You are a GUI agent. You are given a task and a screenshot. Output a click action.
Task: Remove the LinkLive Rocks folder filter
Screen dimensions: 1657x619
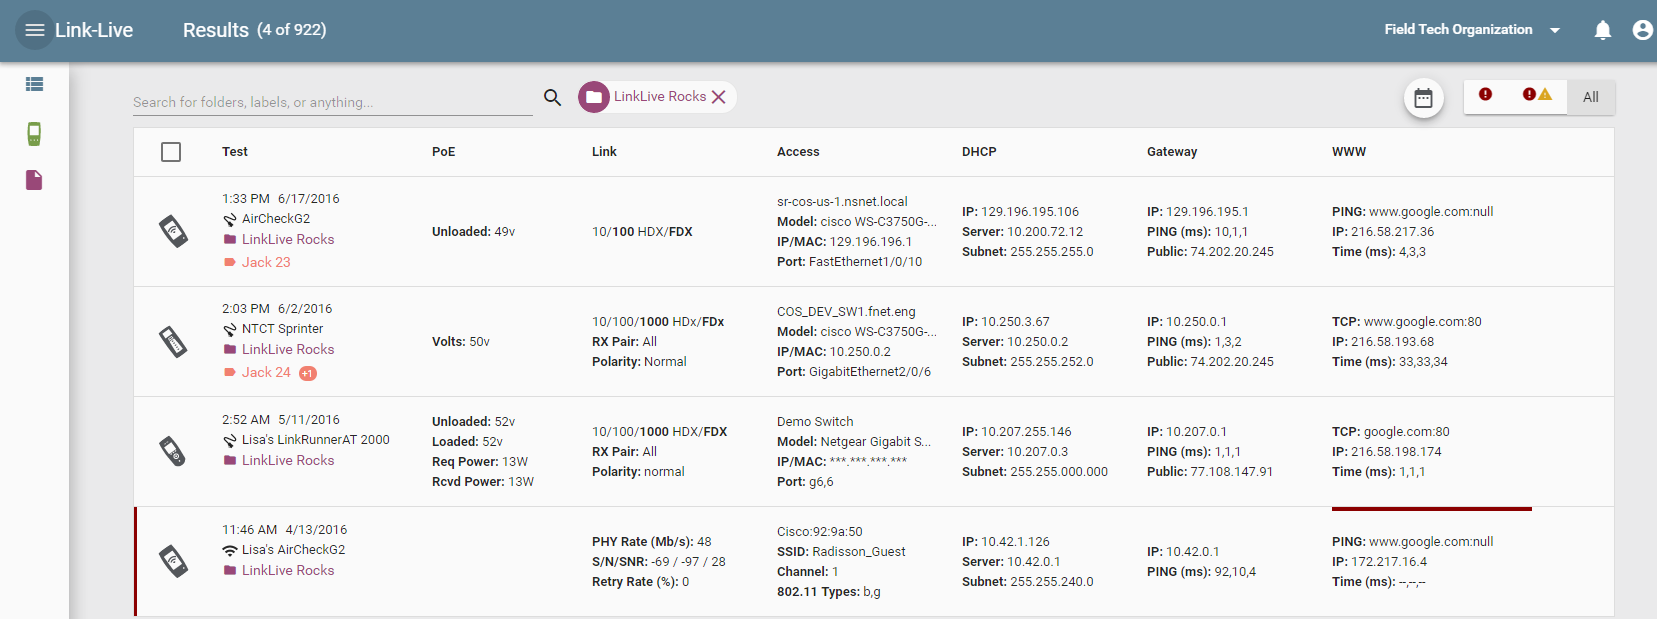coord(718,97)
